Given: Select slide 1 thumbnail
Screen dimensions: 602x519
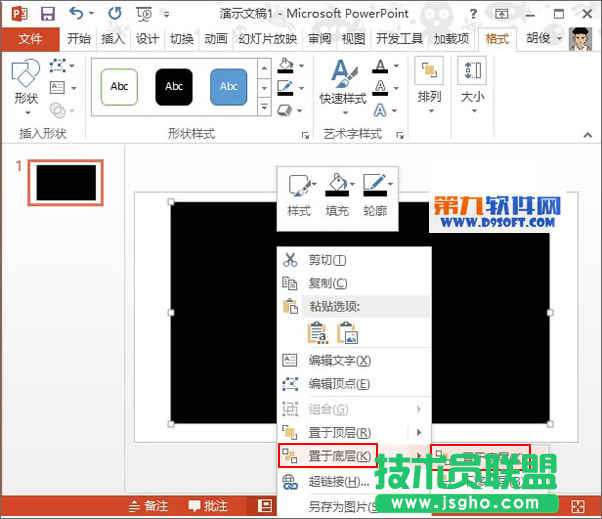Looking at the screenshot, I should 66,183.
